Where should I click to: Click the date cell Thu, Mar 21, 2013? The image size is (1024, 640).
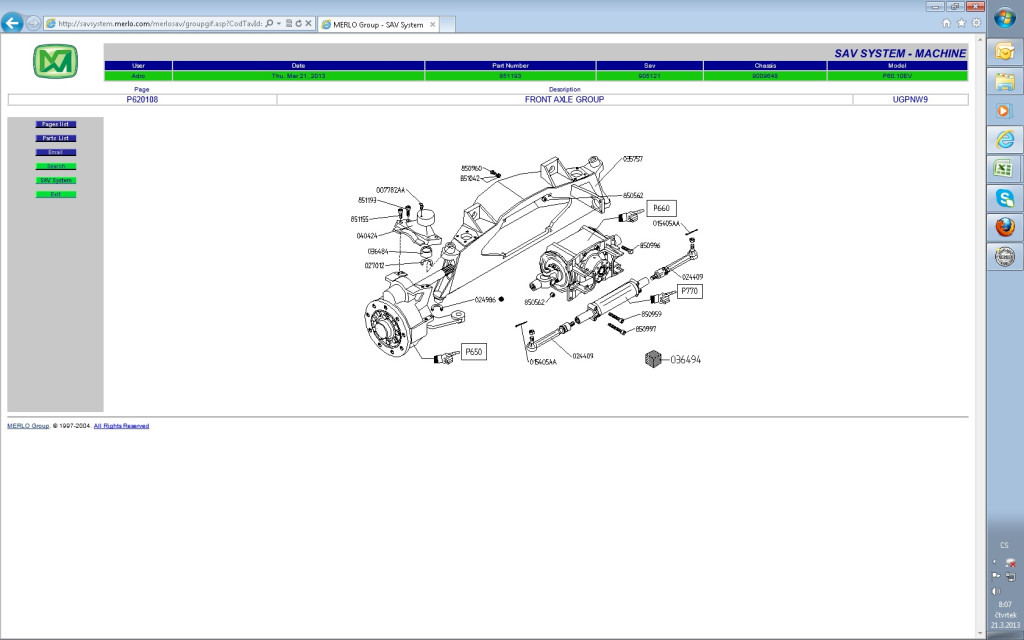(x=298, y=76)
